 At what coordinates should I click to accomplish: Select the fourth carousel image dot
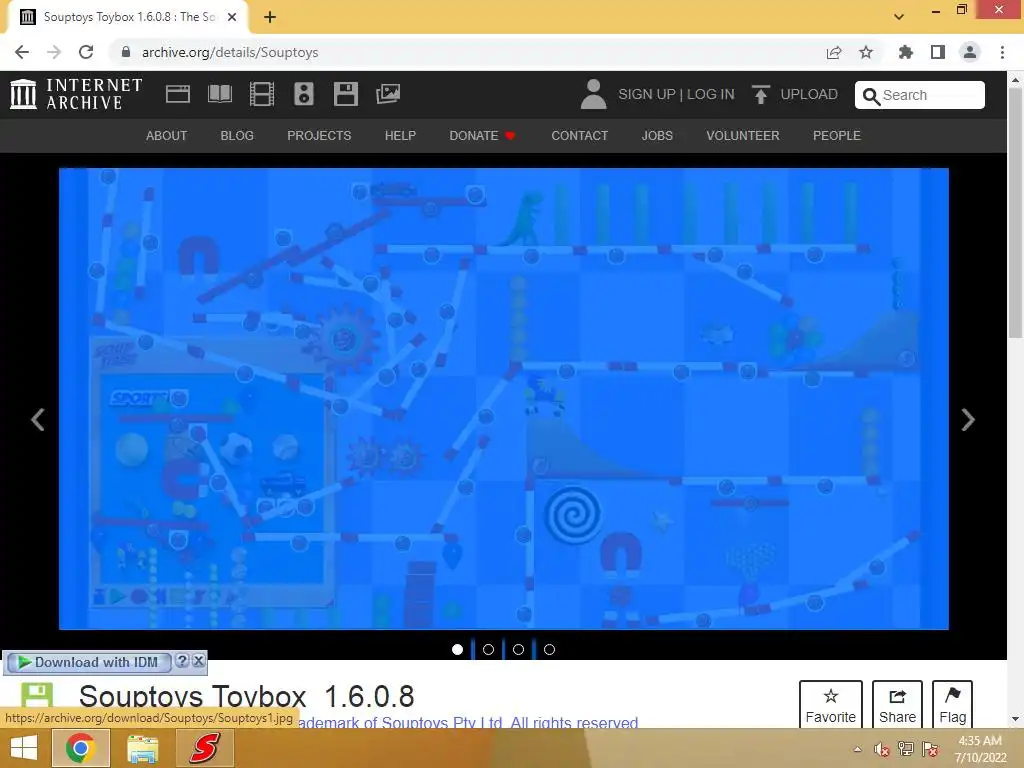[549, 650]
